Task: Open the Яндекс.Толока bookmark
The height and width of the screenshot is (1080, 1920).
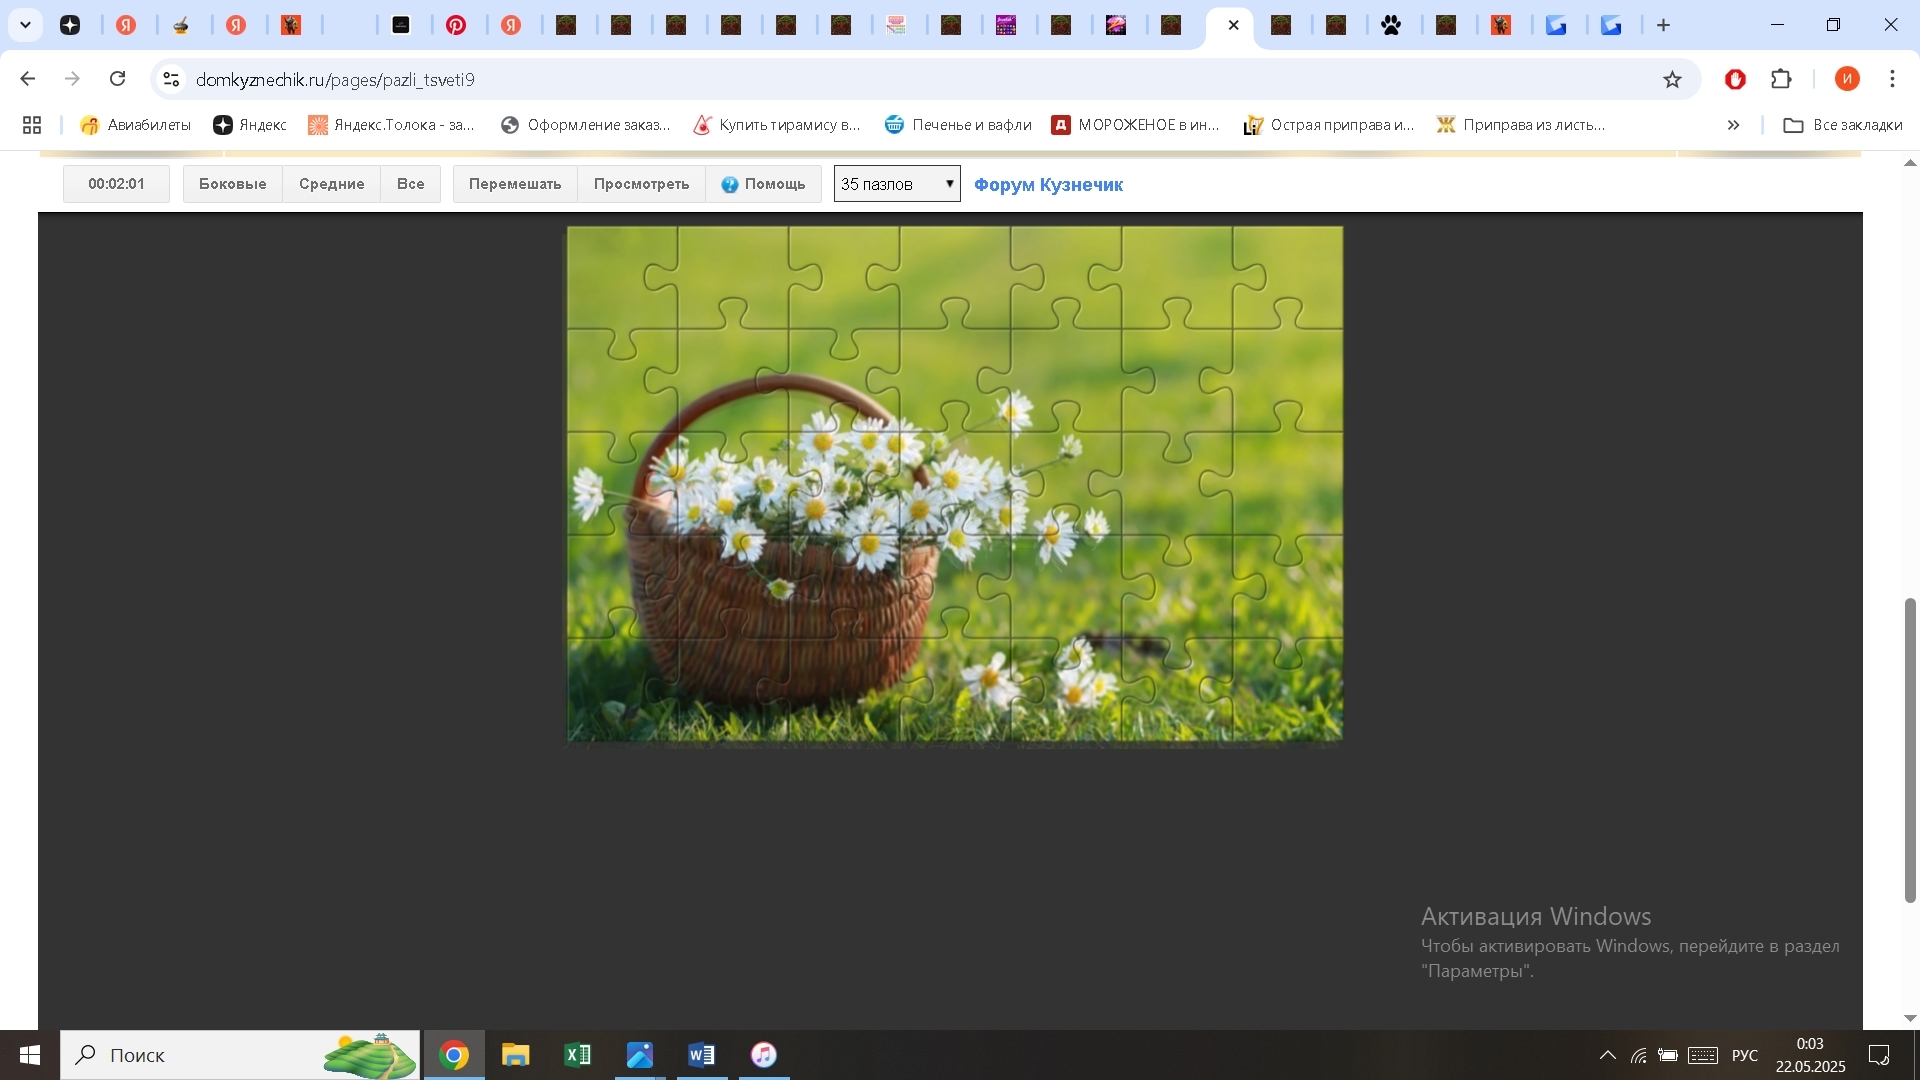Action: (392, 125)
